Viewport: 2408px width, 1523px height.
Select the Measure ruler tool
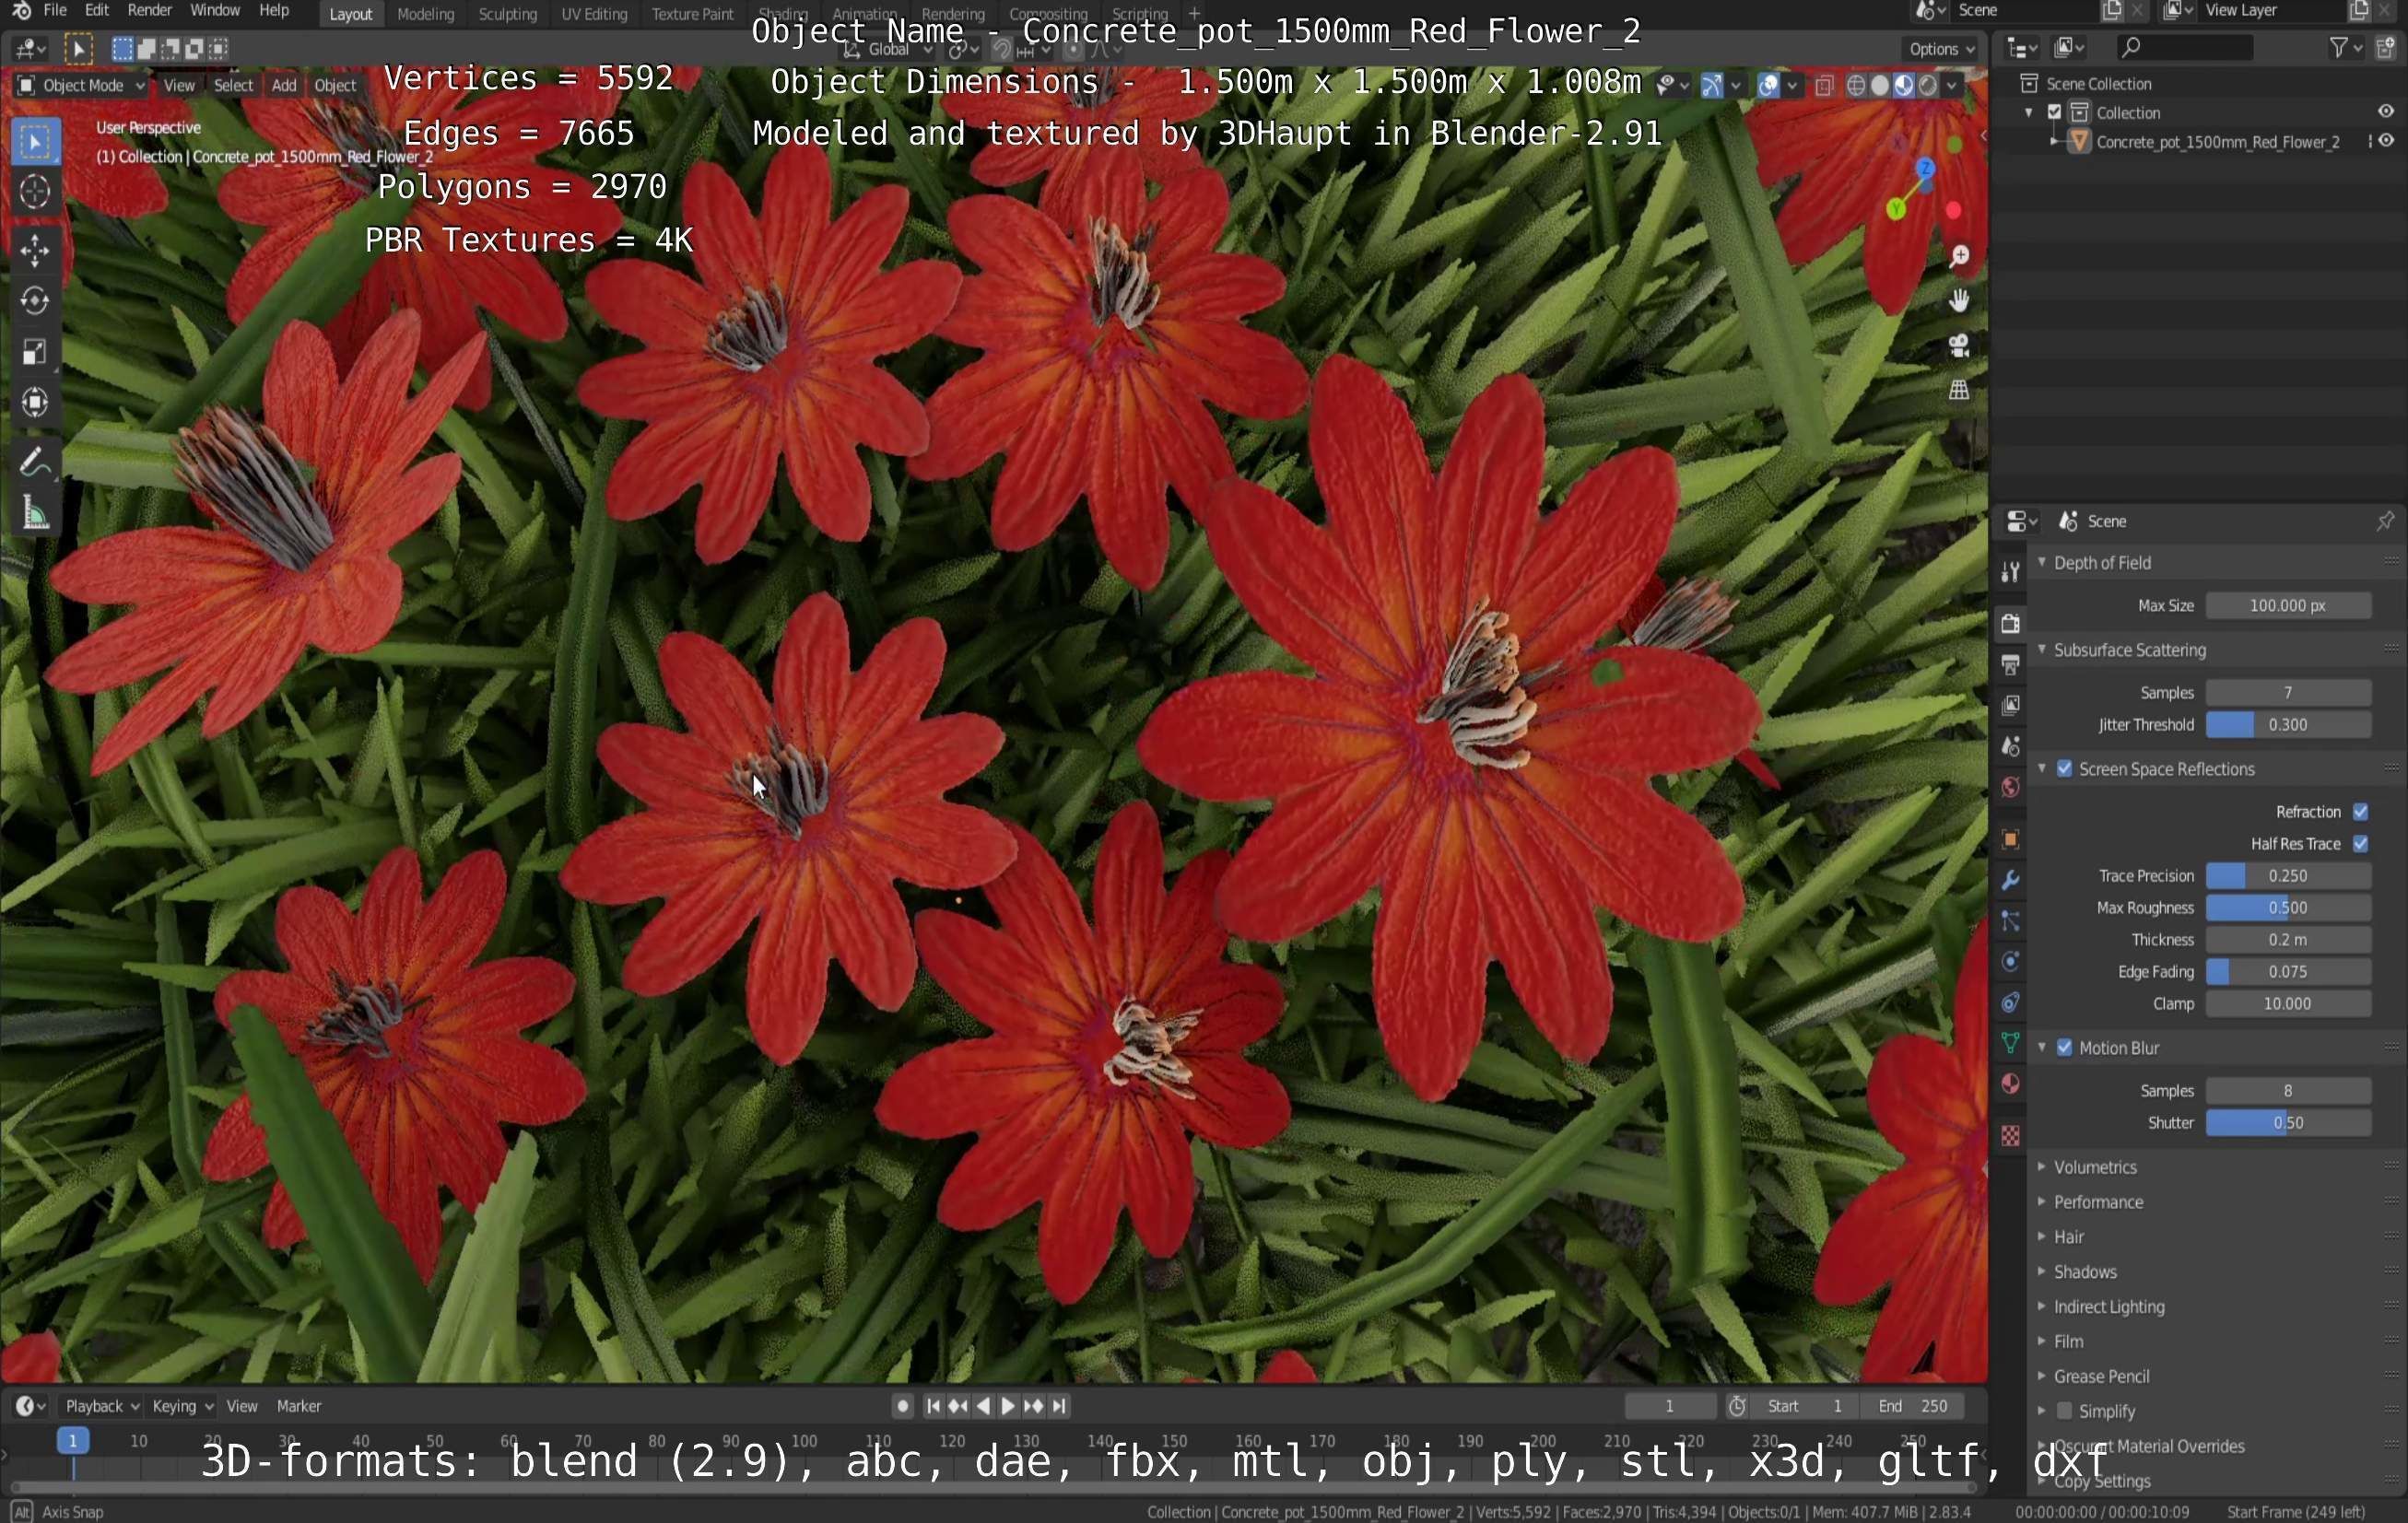click(x=35, y=514)
